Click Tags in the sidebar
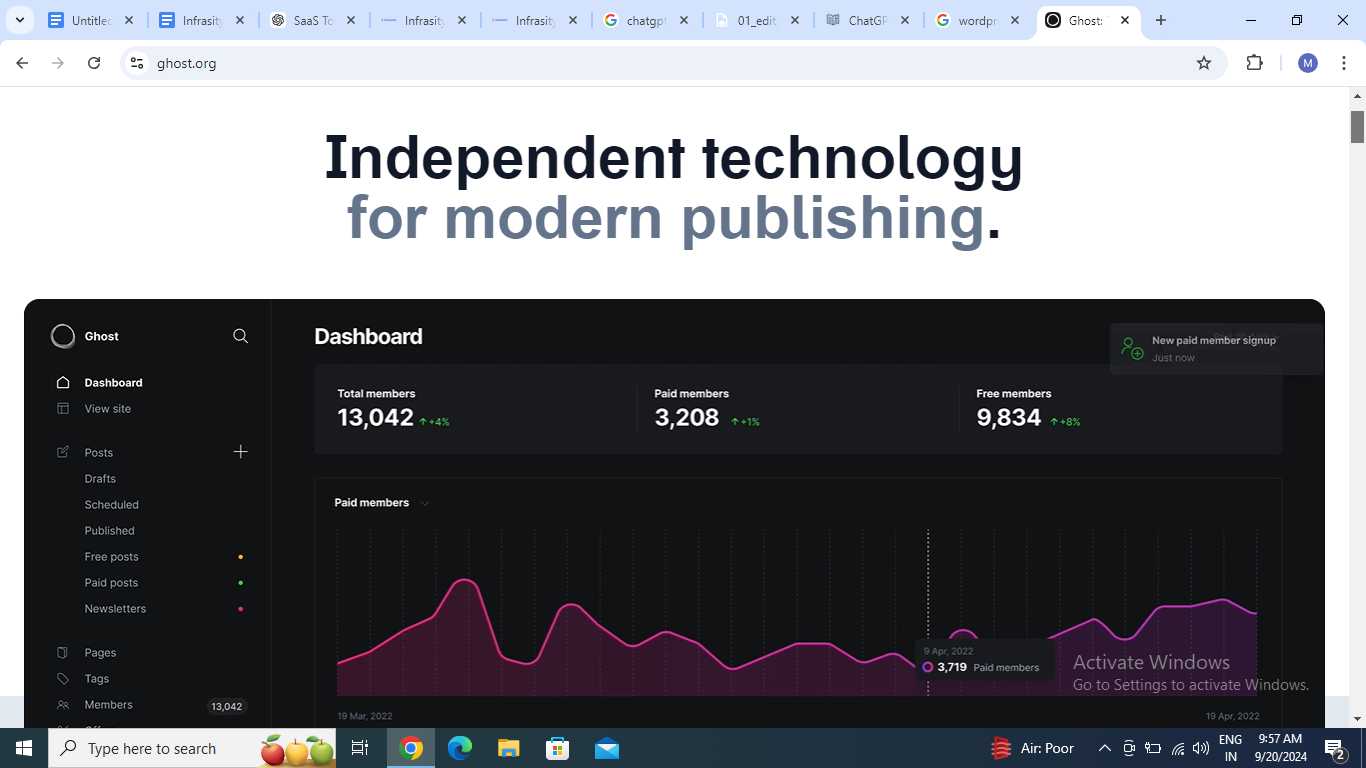1366x768 pixels. 97,678
